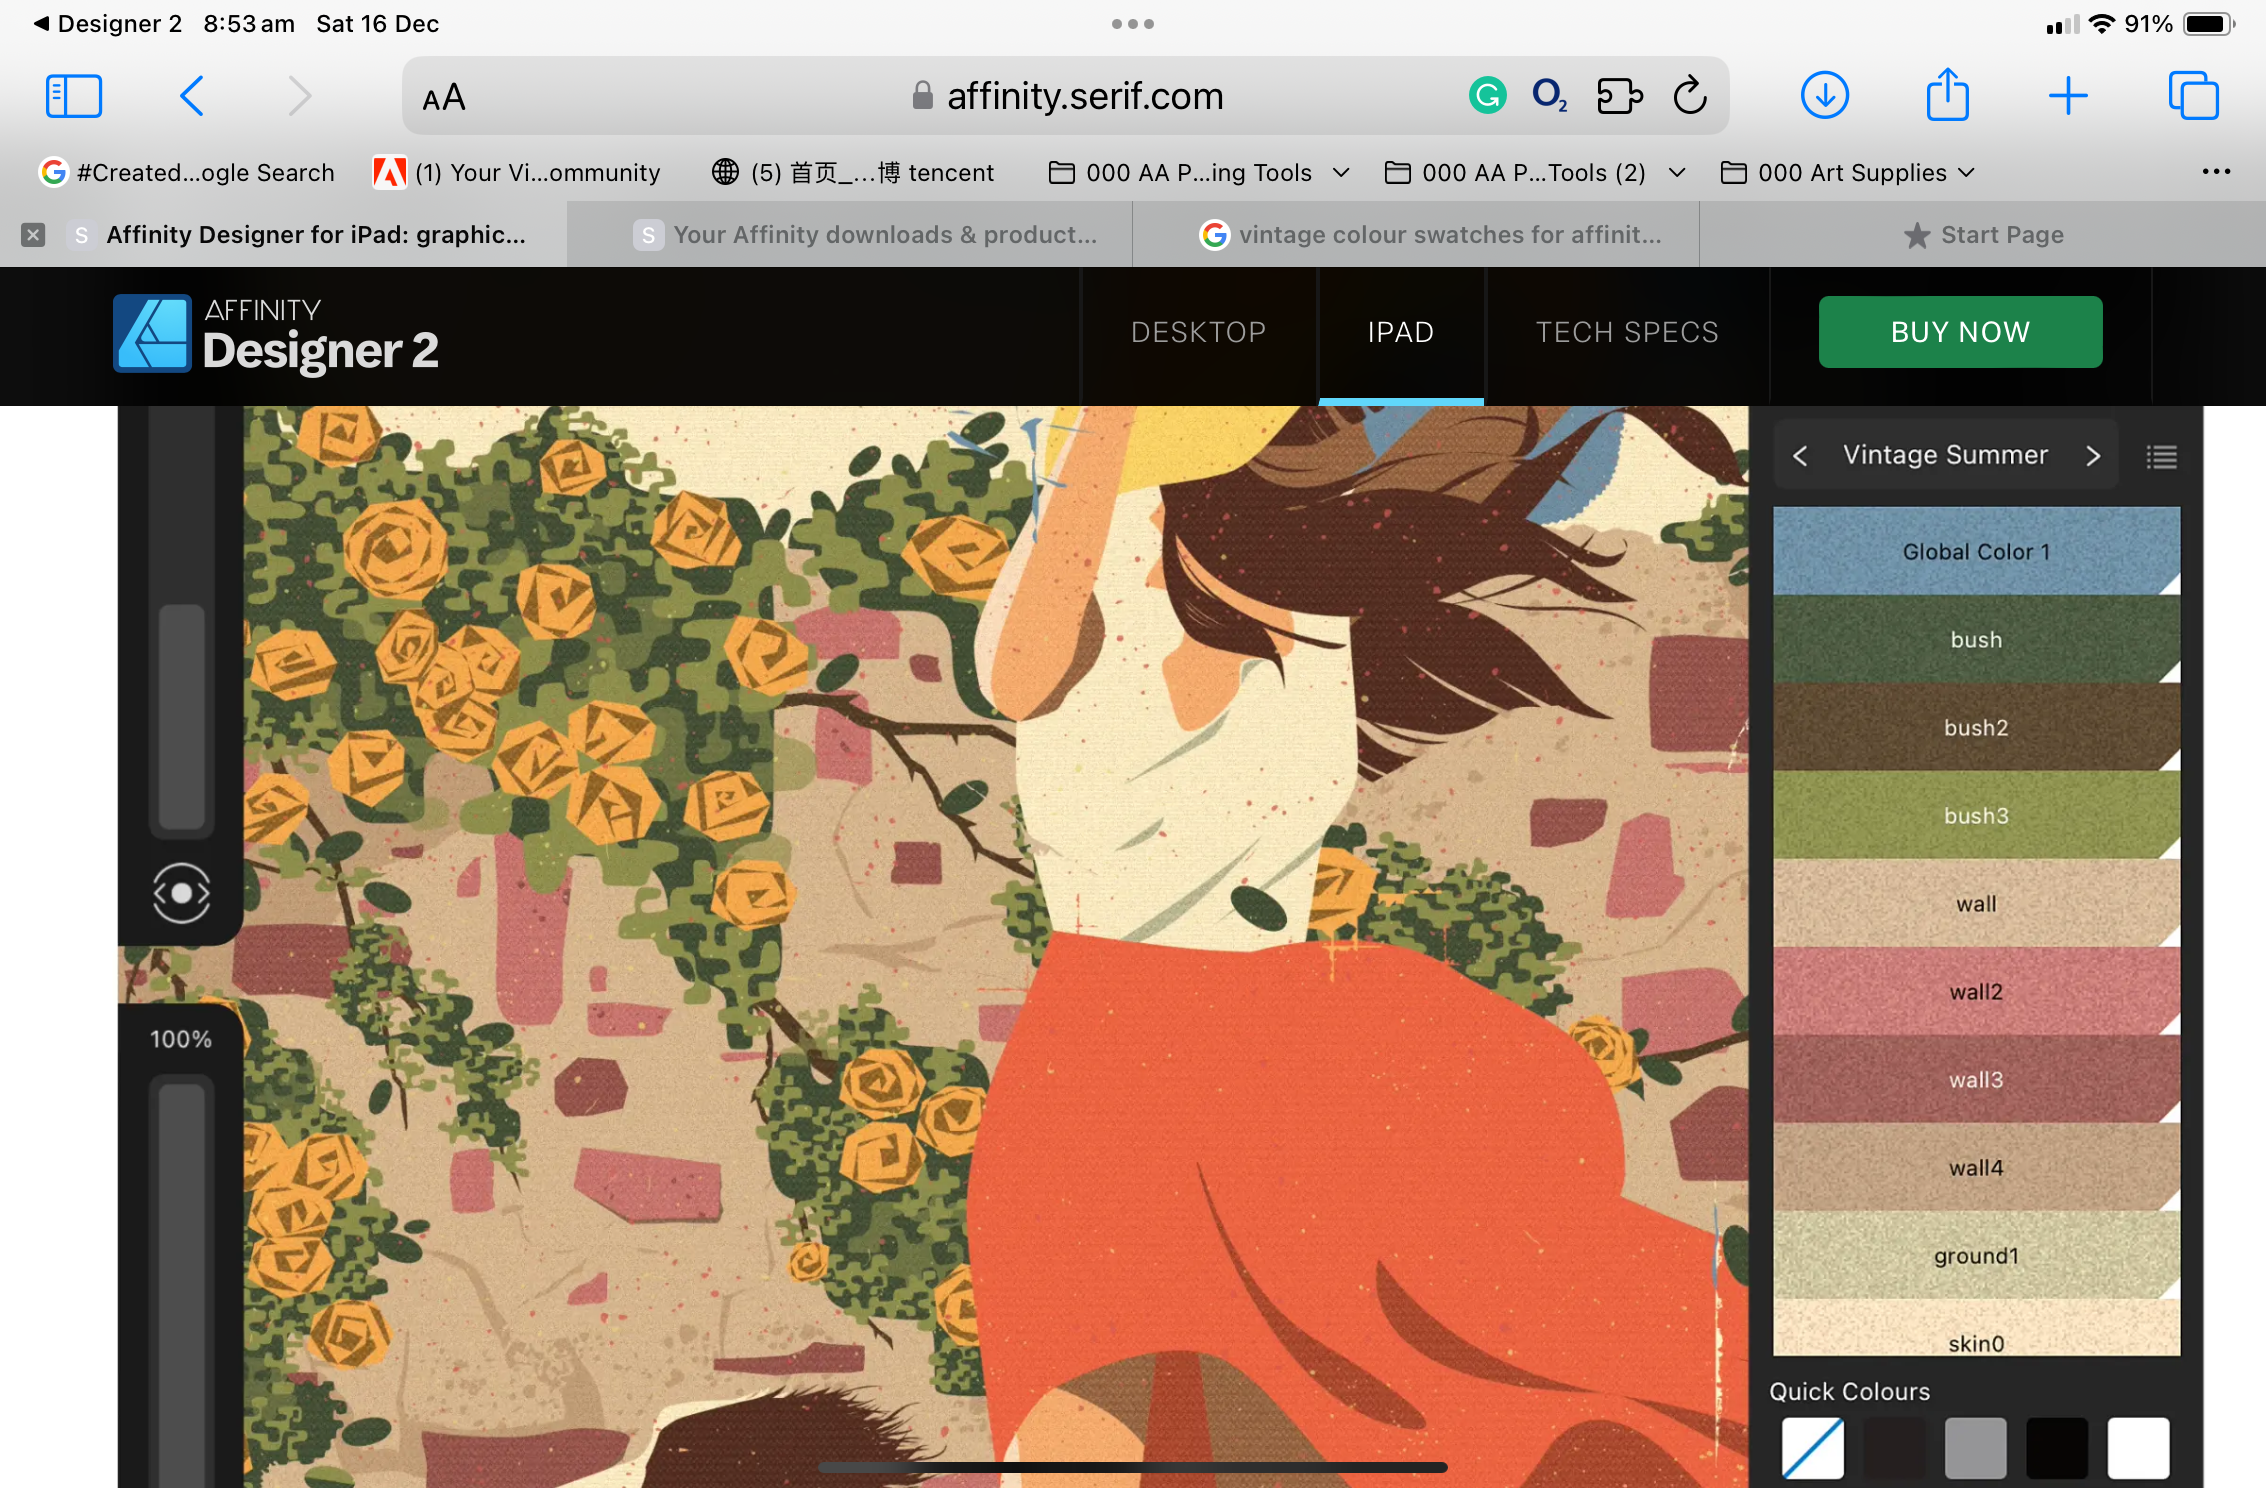2266x1488 pixels.
Task: Reload the affinity.serif.com page
Action: pyautogui.click(x=1690, y=96)
